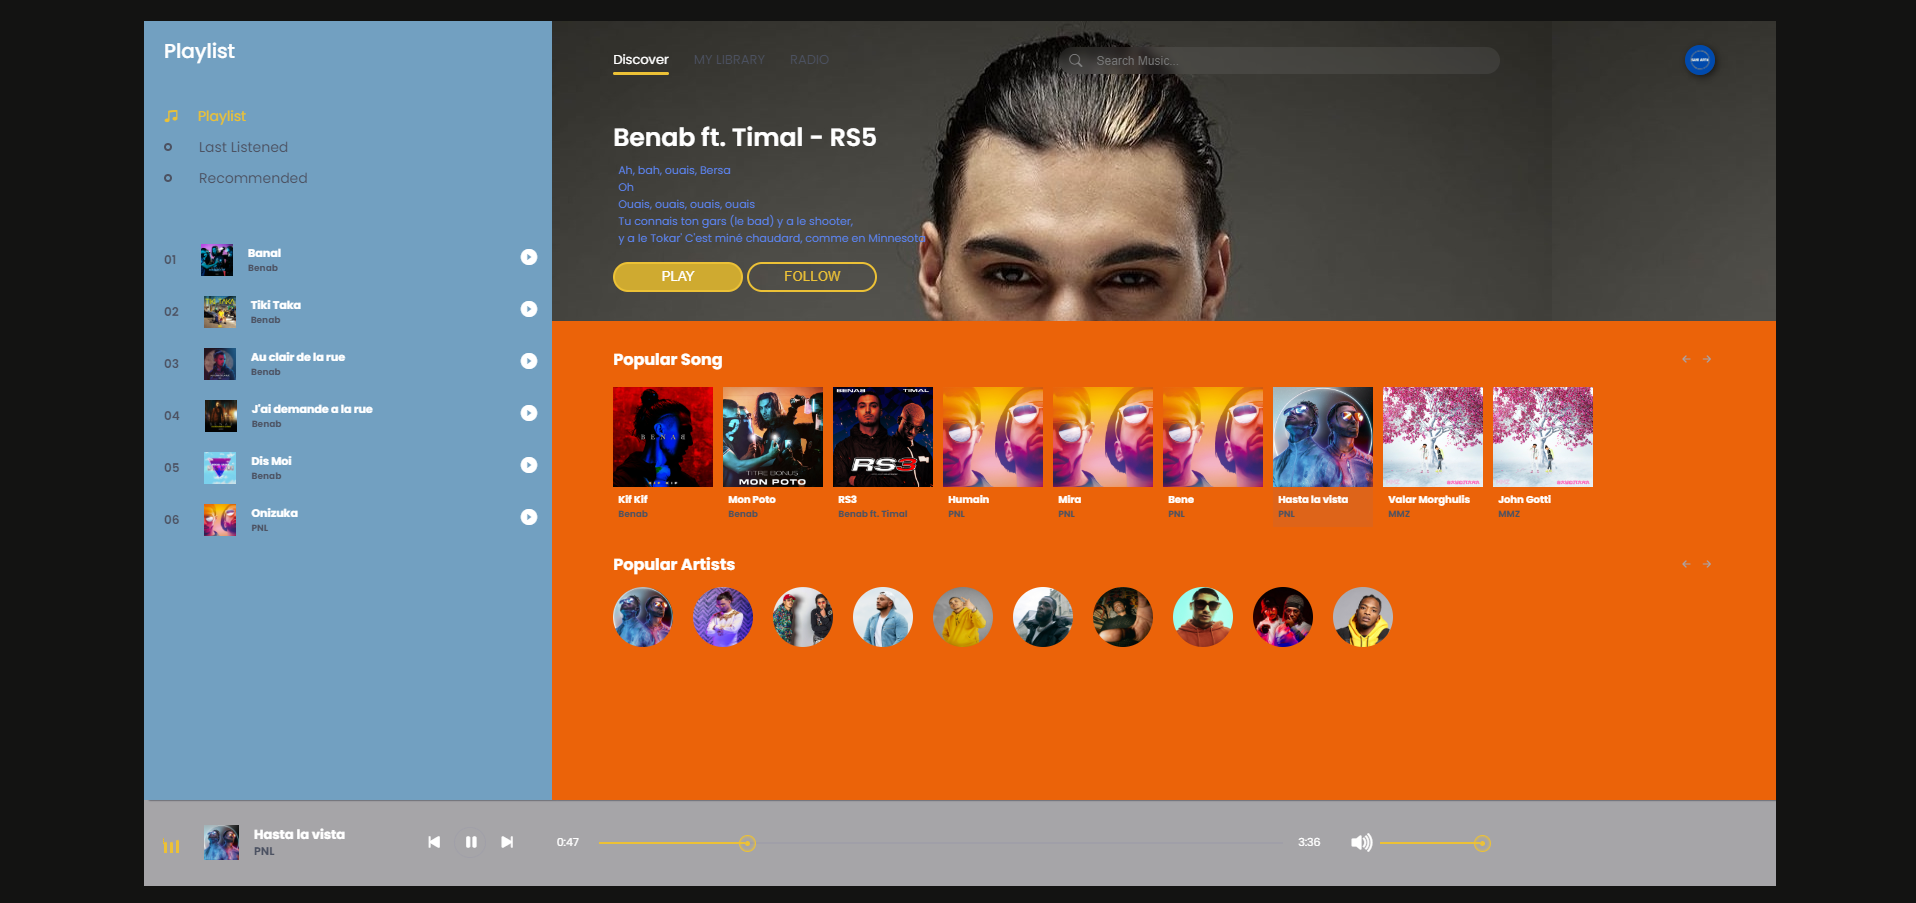Pause the current song
The height and width of the screenshot is (903, 1916).
click(x=471, y=842)
